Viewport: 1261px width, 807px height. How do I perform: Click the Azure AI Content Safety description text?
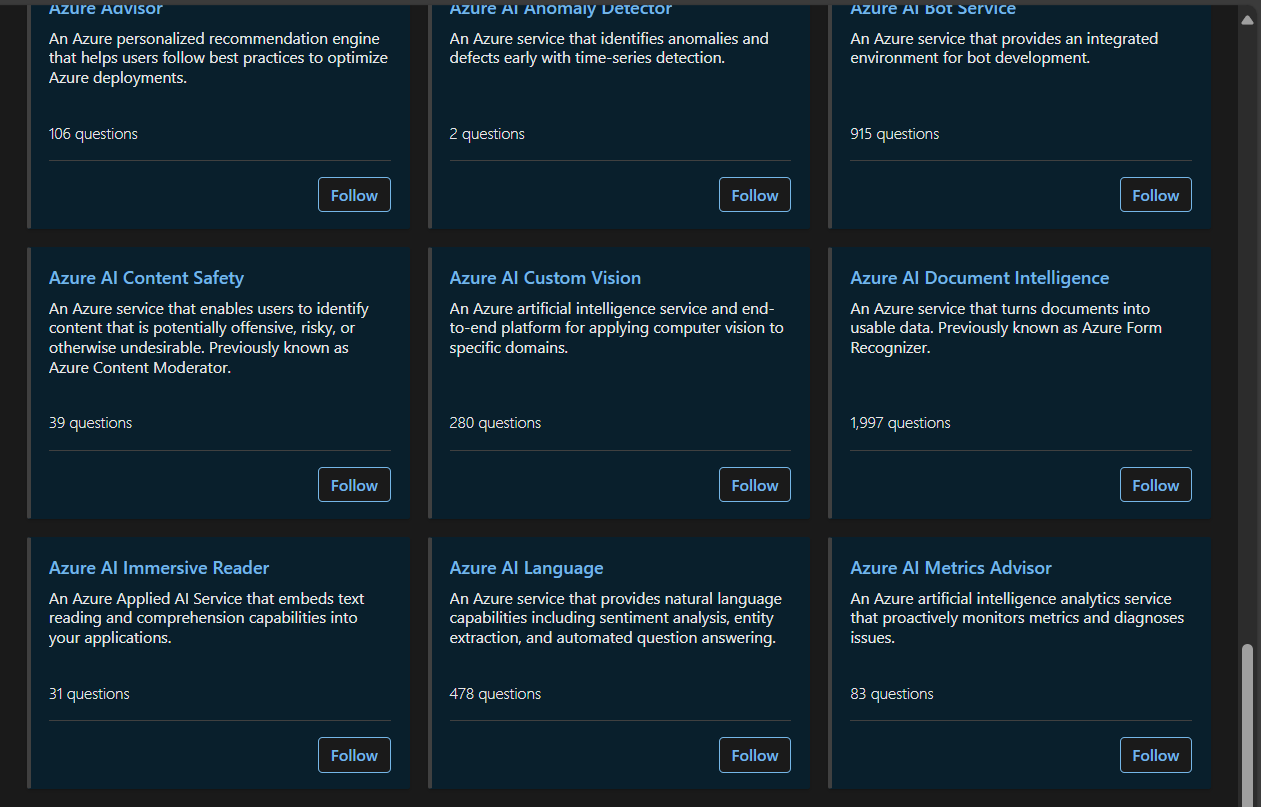tap(209, 338)
